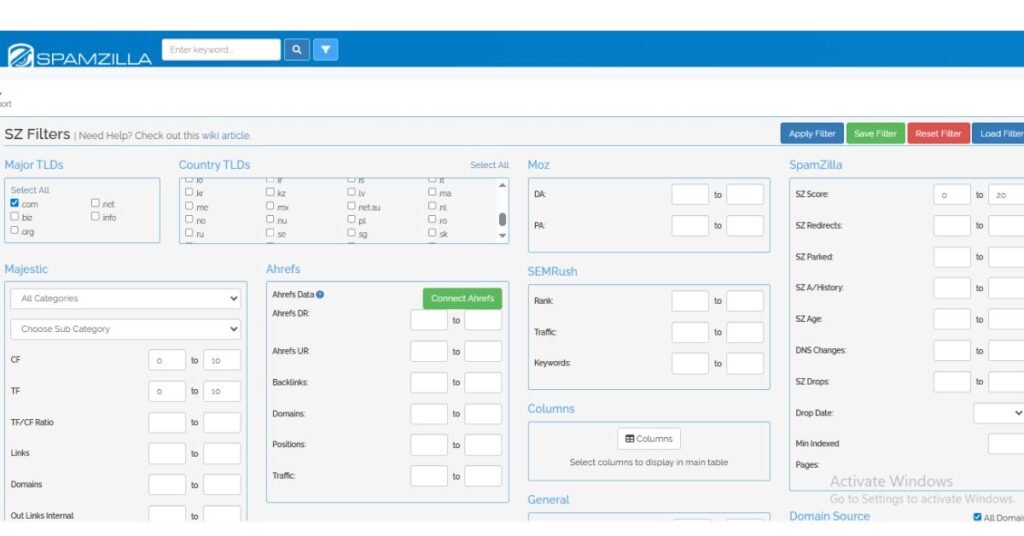This screenshot has height=536, width=1024.
Task: Click the SpamZilla logo
Action: 80,56
